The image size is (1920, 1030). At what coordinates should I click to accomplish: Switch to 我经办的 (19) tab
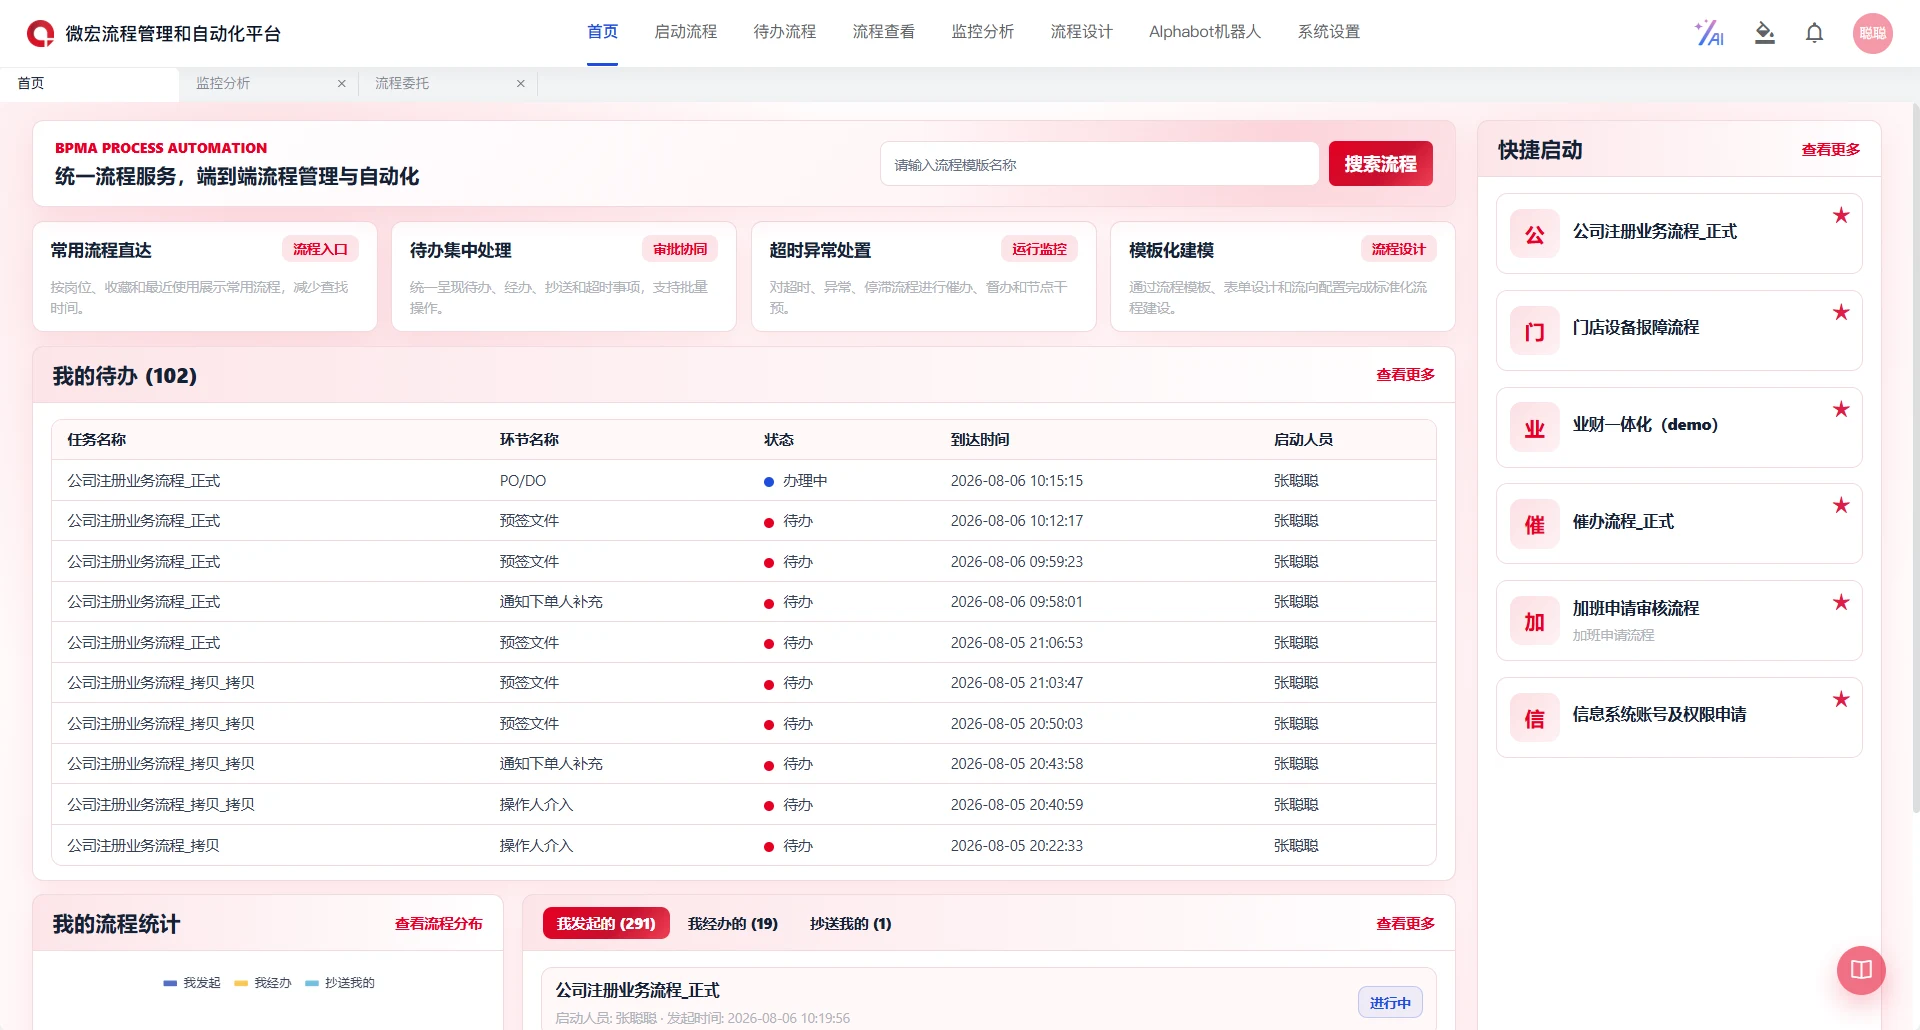click(733, 923)
